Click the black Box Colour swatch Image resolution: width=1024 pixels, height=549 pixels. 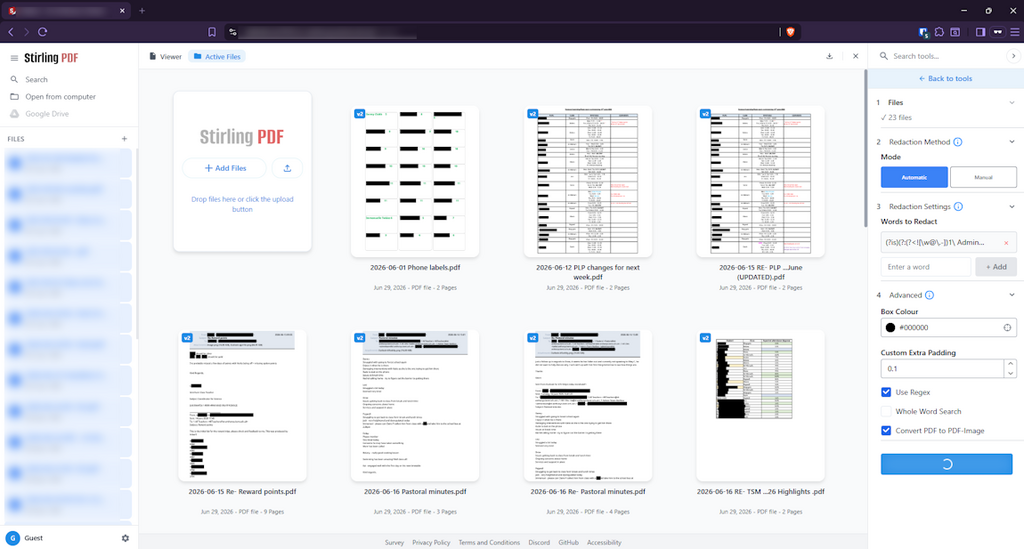(x=890, y=328)
